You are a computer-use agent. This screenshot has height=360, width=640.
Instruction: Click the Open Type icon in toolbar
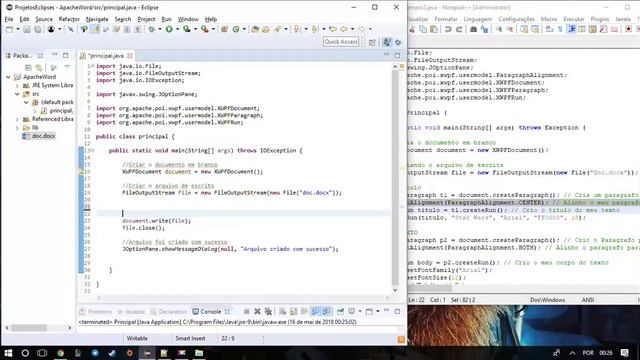(x=255, y=29)
